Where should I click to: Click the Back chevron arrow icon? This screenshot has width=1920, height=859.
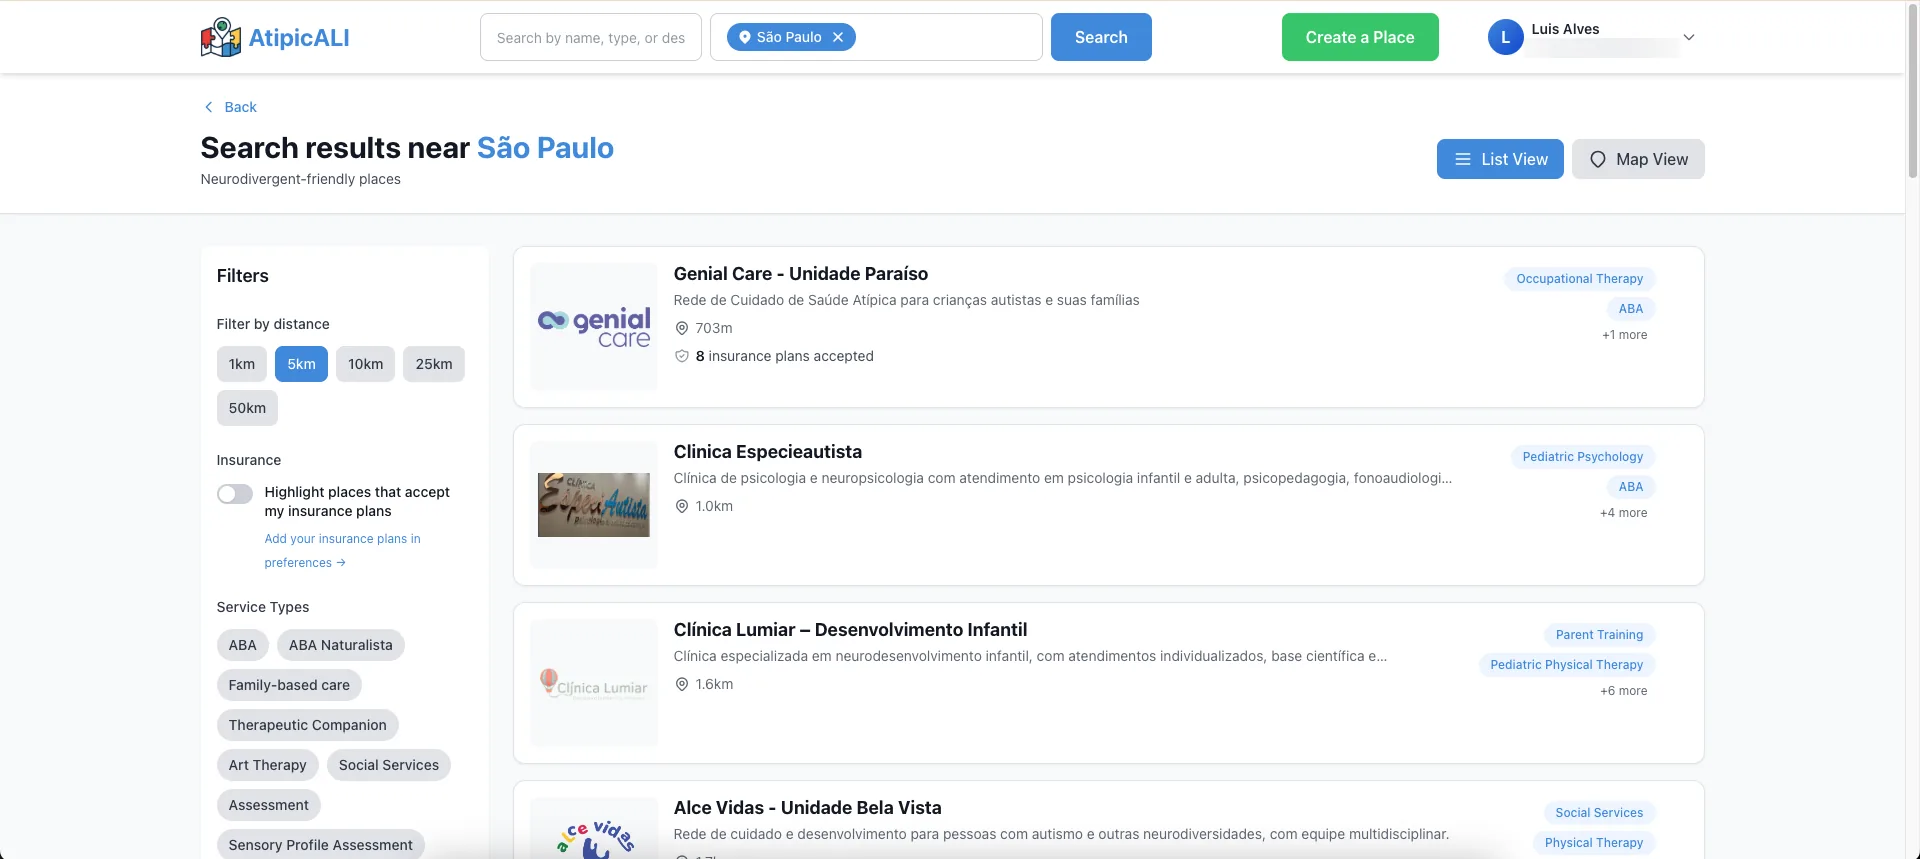208,107
